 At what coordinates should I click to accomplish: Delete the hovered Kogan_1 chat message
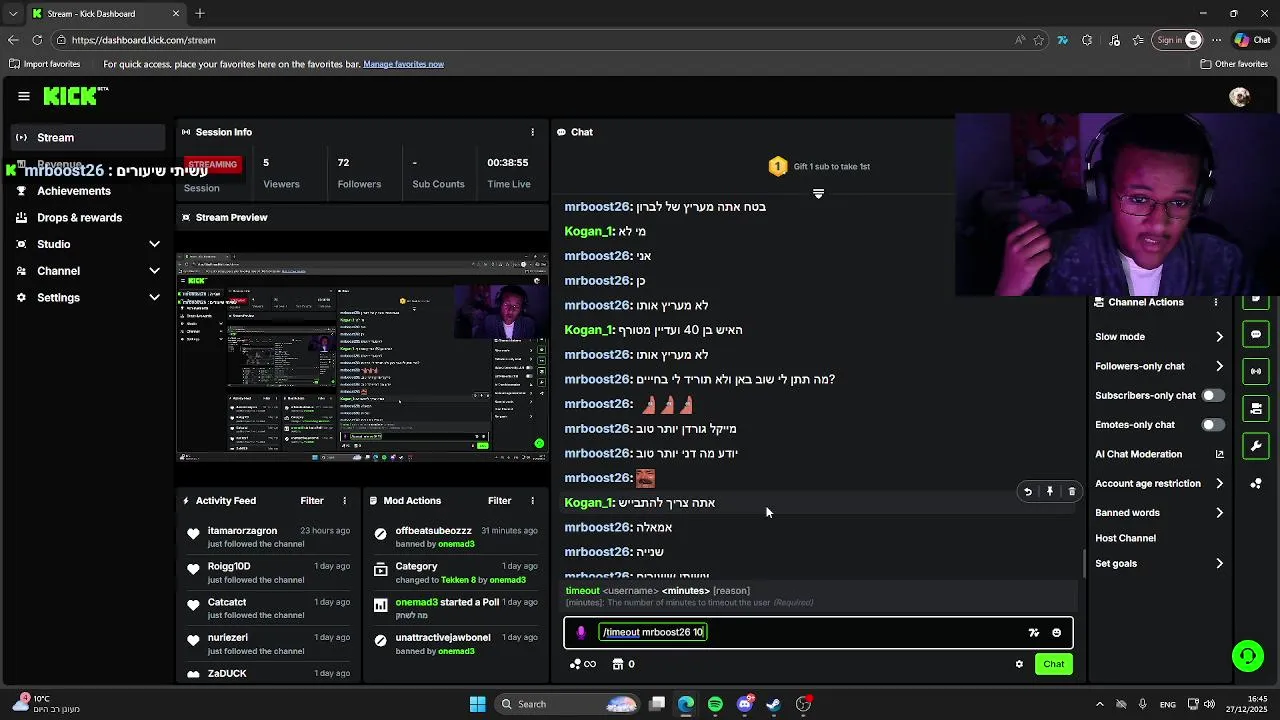pyautogui.click(x=1072, y=492)
